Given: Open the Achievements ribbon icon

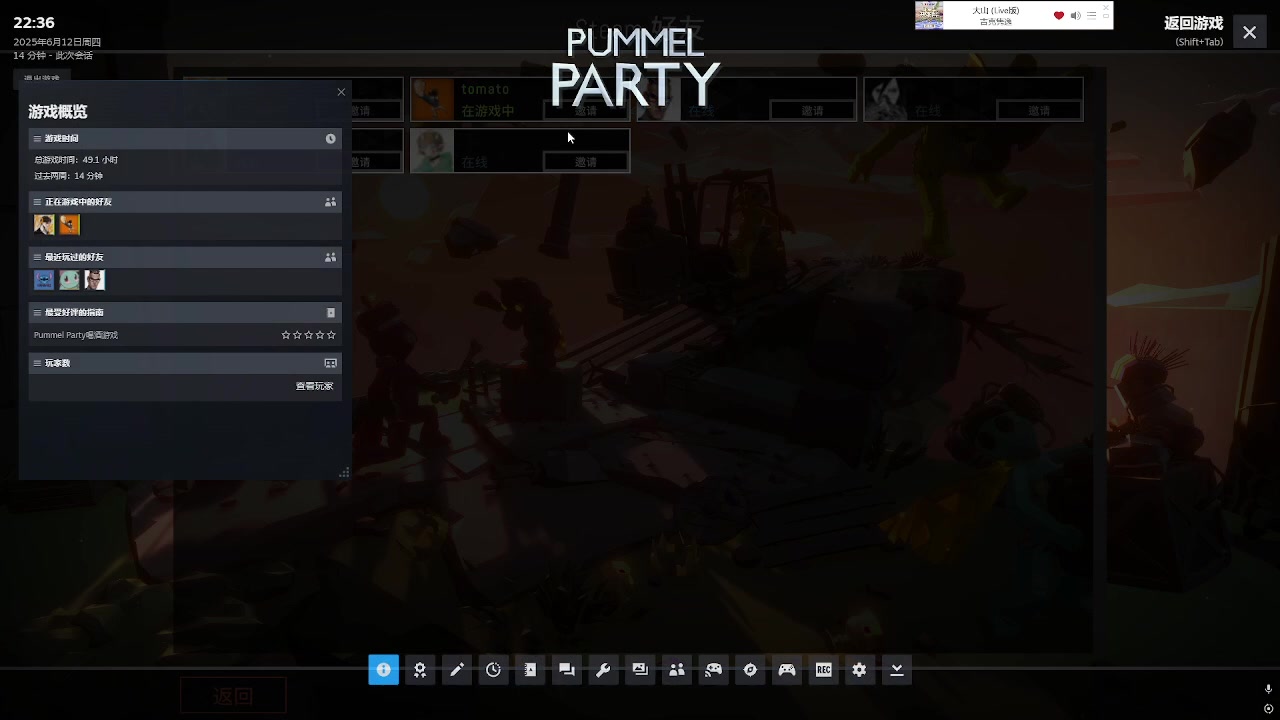Looking at the screenshot, I should tap(420, 670).
